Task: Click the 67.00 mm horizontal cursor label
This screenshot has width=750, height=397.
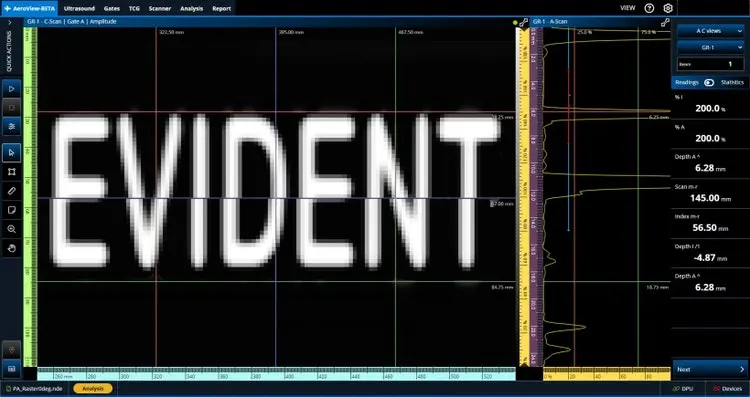Action: (x=502, y=204)
